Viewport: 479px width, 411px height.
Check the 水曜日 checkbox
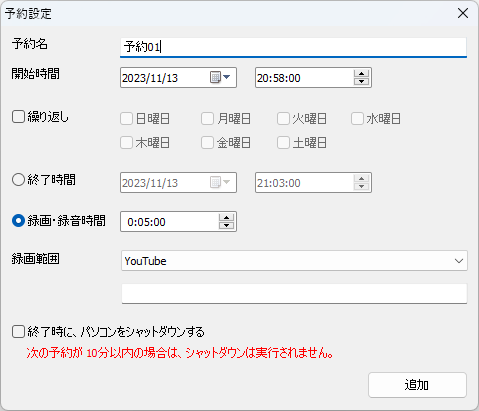click(357, 119)
